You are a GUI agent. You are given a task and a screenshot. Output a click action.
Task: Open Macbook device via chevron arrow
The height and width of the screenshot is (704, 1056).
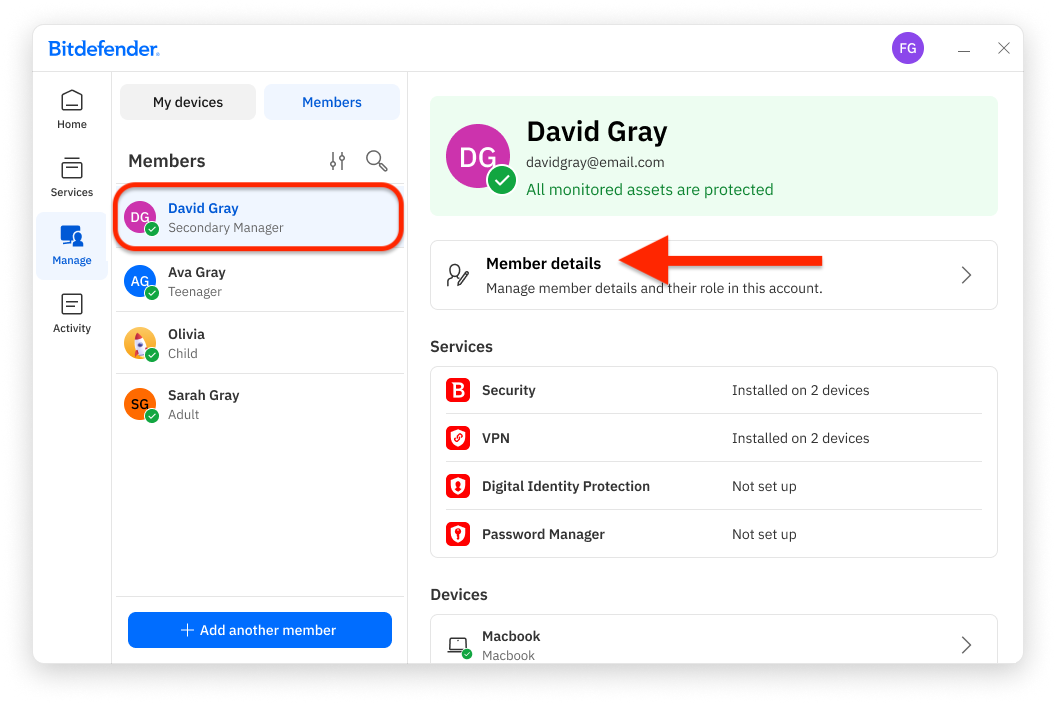point(966,645)
